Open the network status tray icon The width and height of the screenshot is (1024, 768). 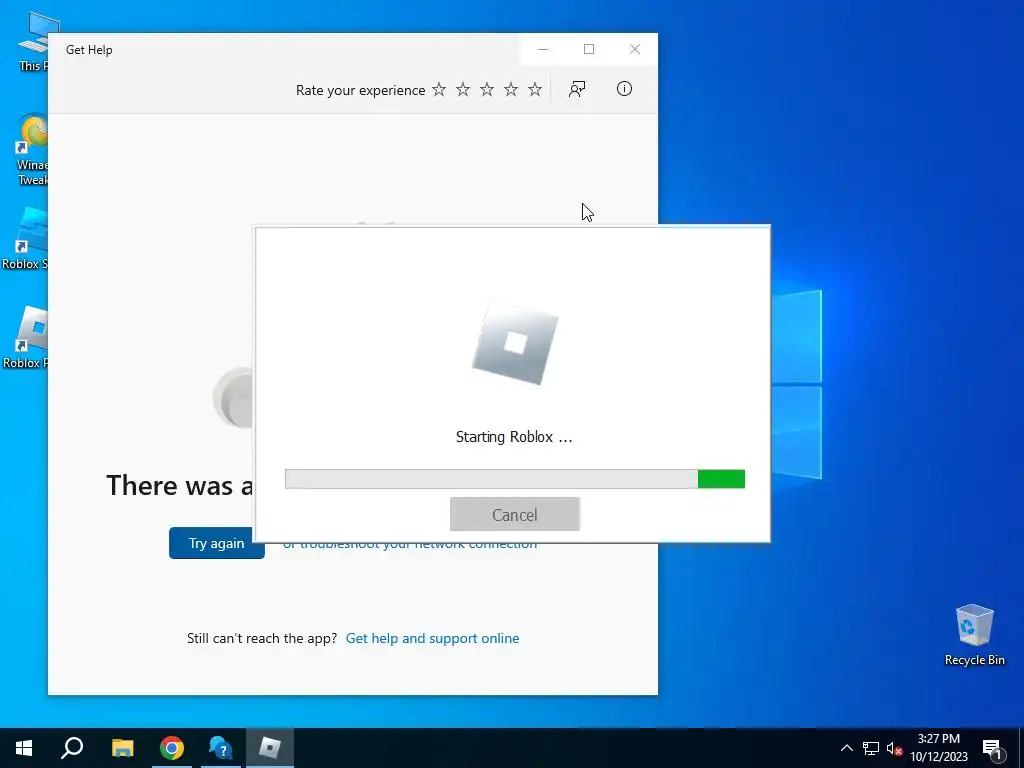click(x=871, y=748)
